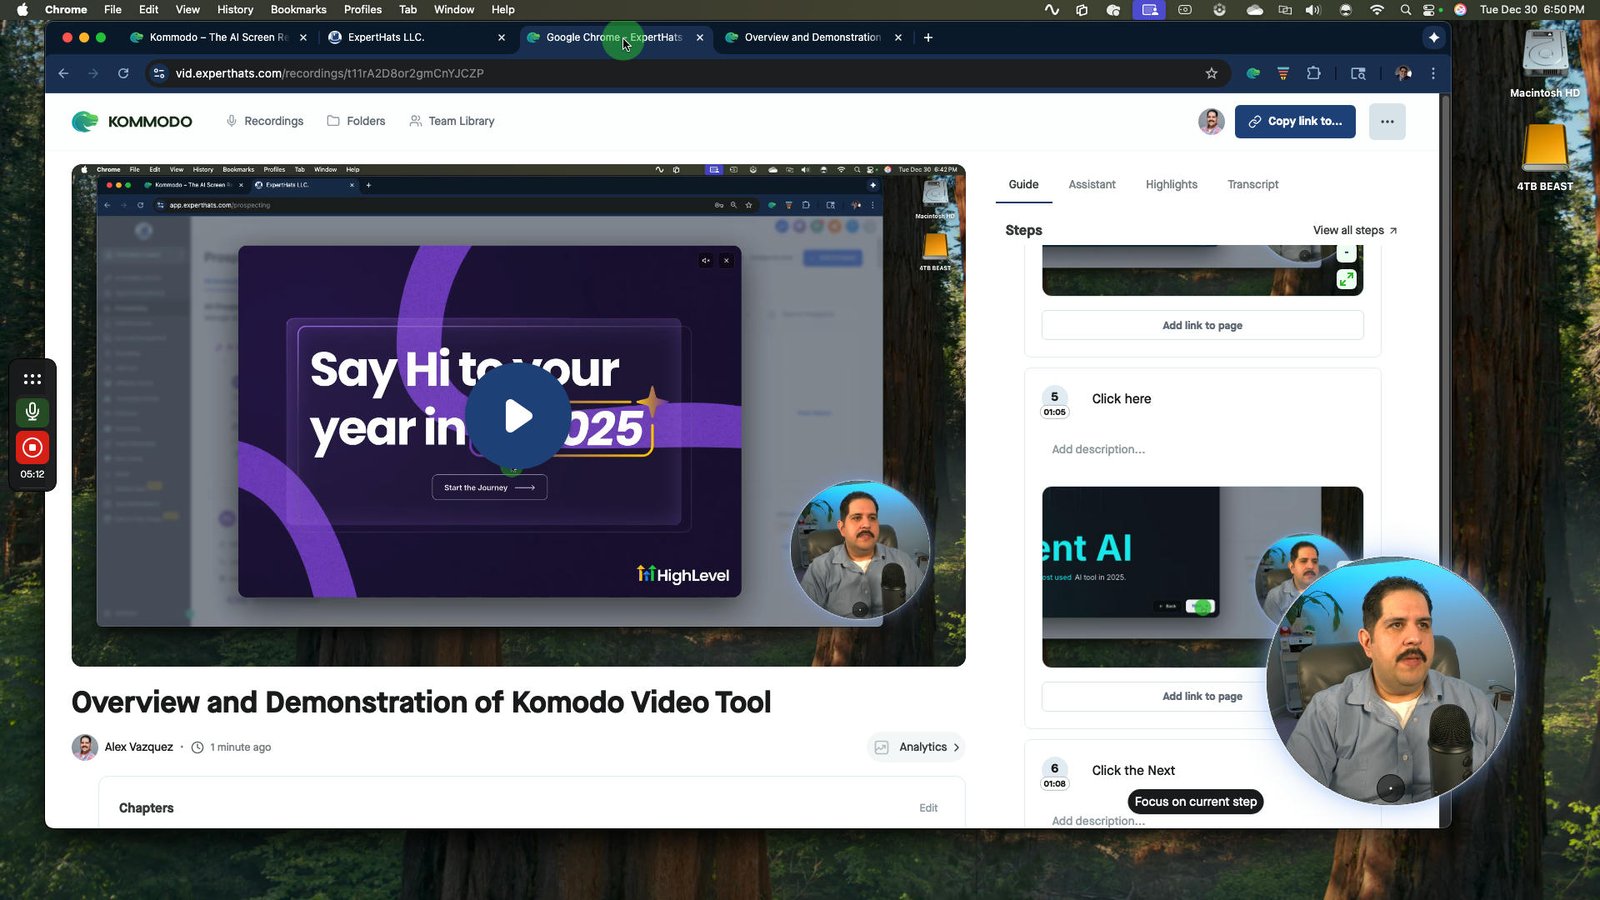The image size is (1600, 900).
Task: Switch to the Guide tab
Action: tap(1023, 184)
